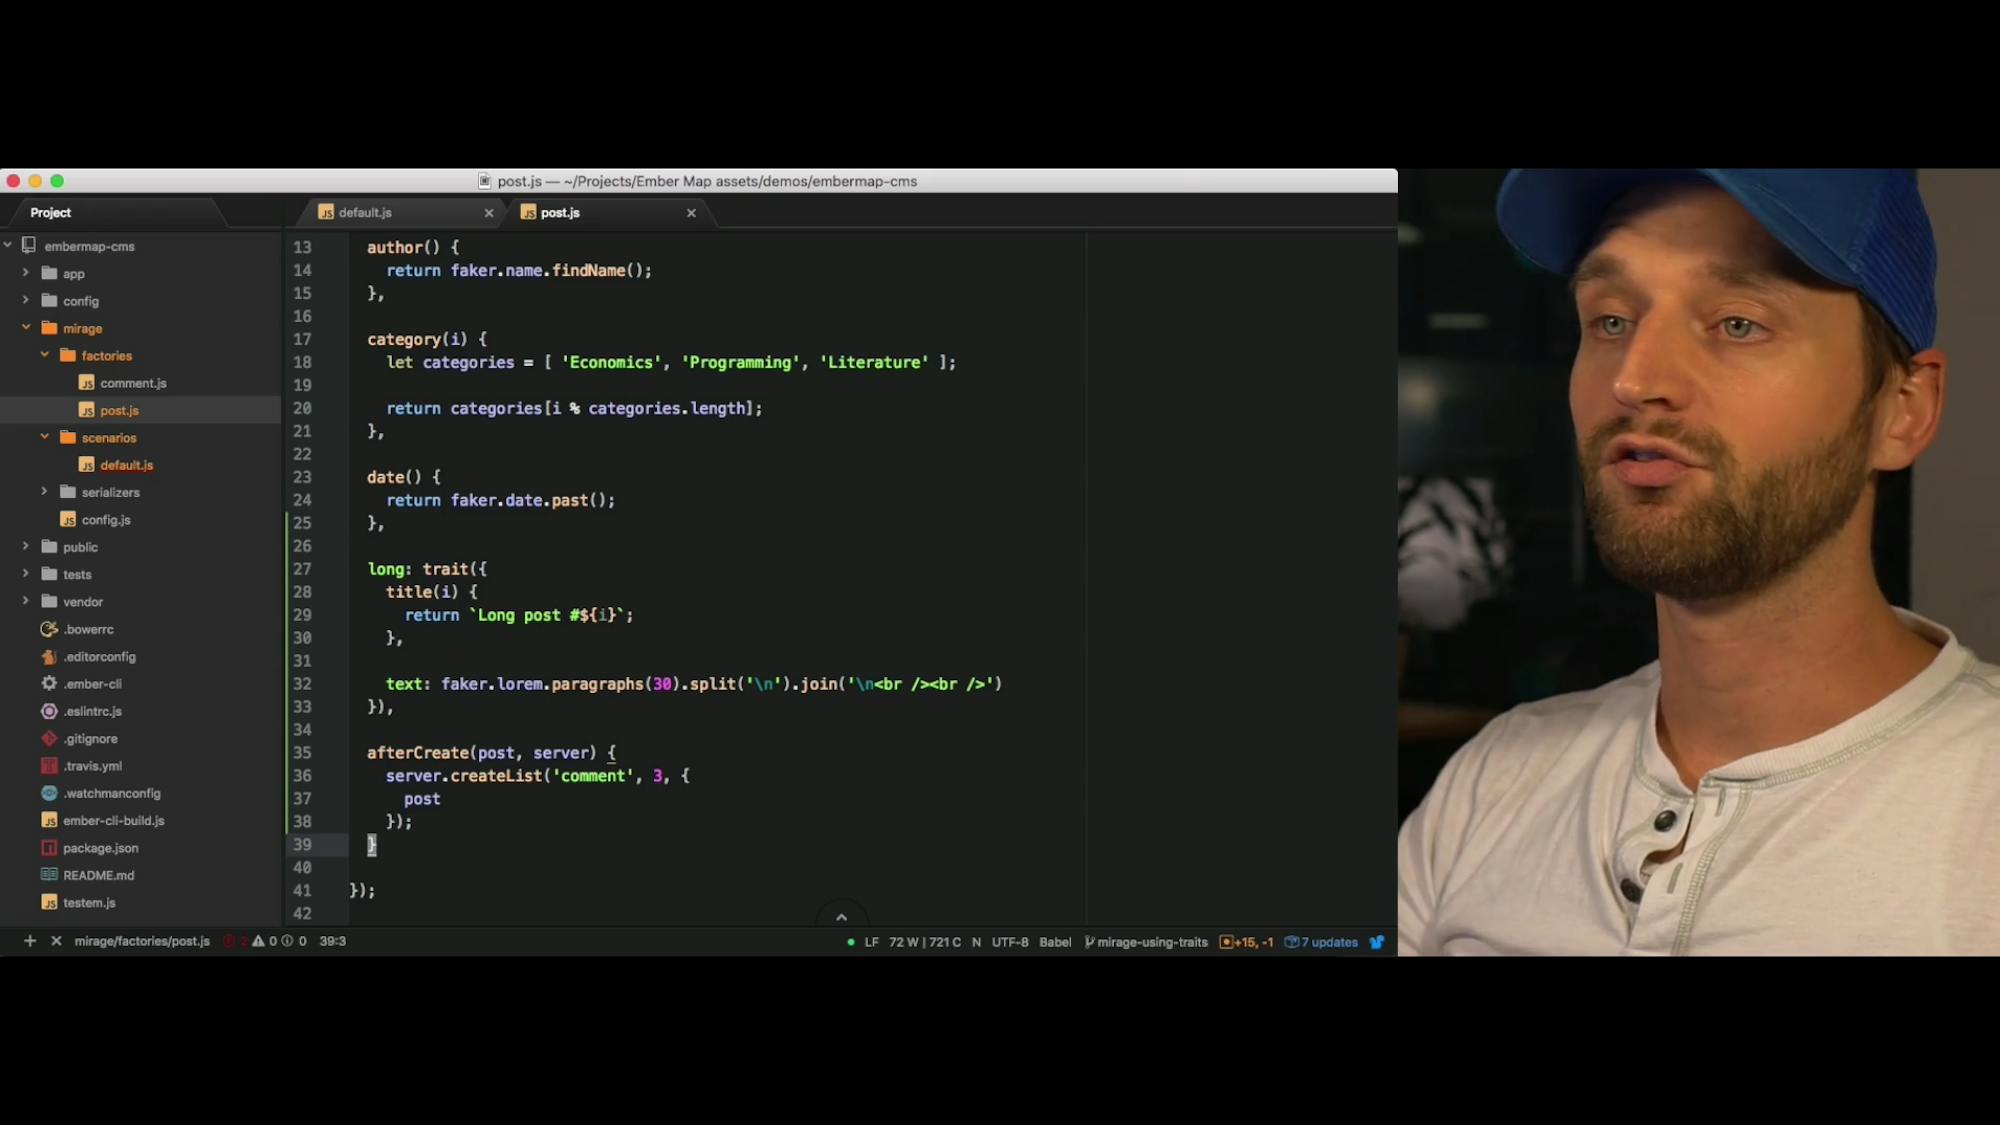This screenshot has width=2000, height=1125.
Task: Collapse the scenarios folder
Action: coord(44,437)
